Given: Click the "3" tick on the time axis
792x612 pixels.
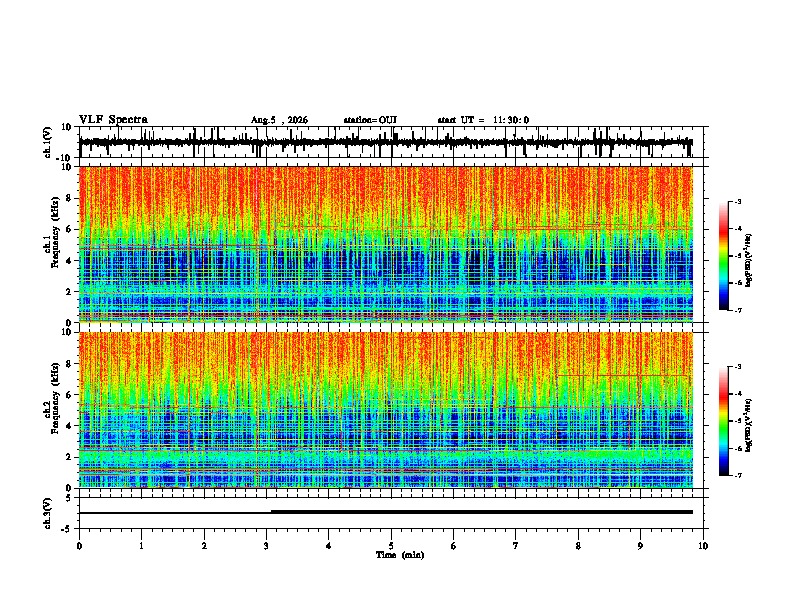Looking at the screenshot, I should (x=266, y=546).
